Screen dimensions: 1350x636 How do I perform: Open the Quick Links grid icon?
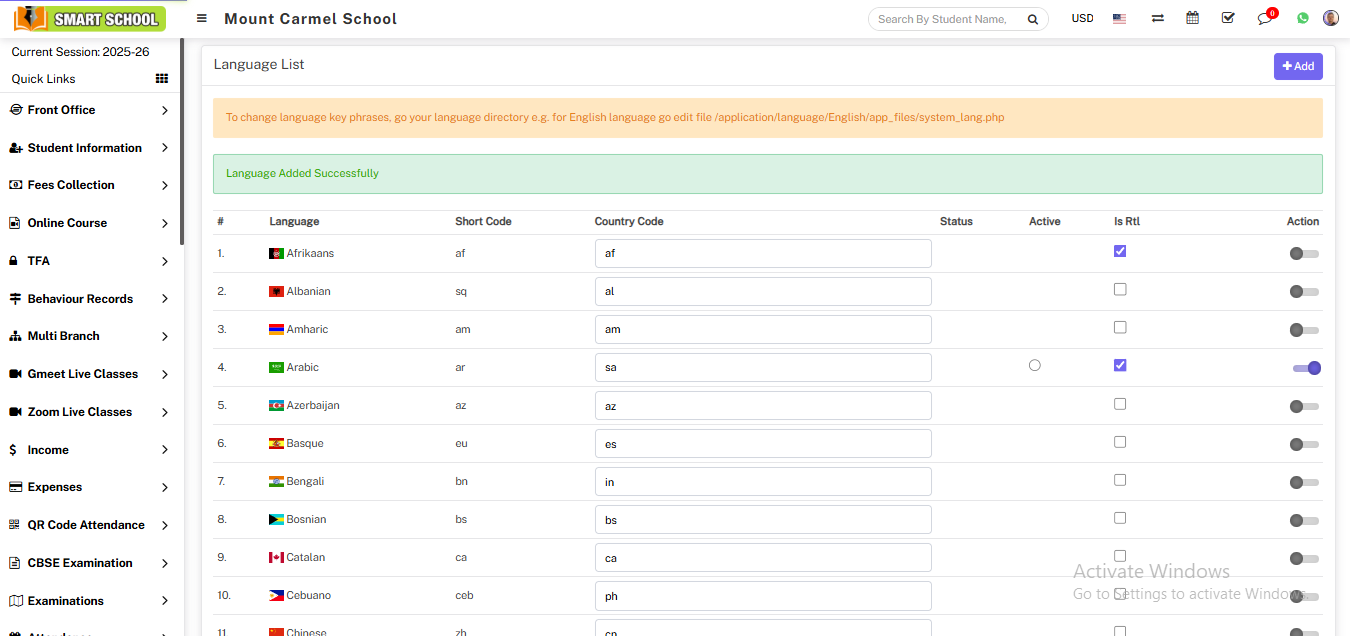[x=162, y=79]
